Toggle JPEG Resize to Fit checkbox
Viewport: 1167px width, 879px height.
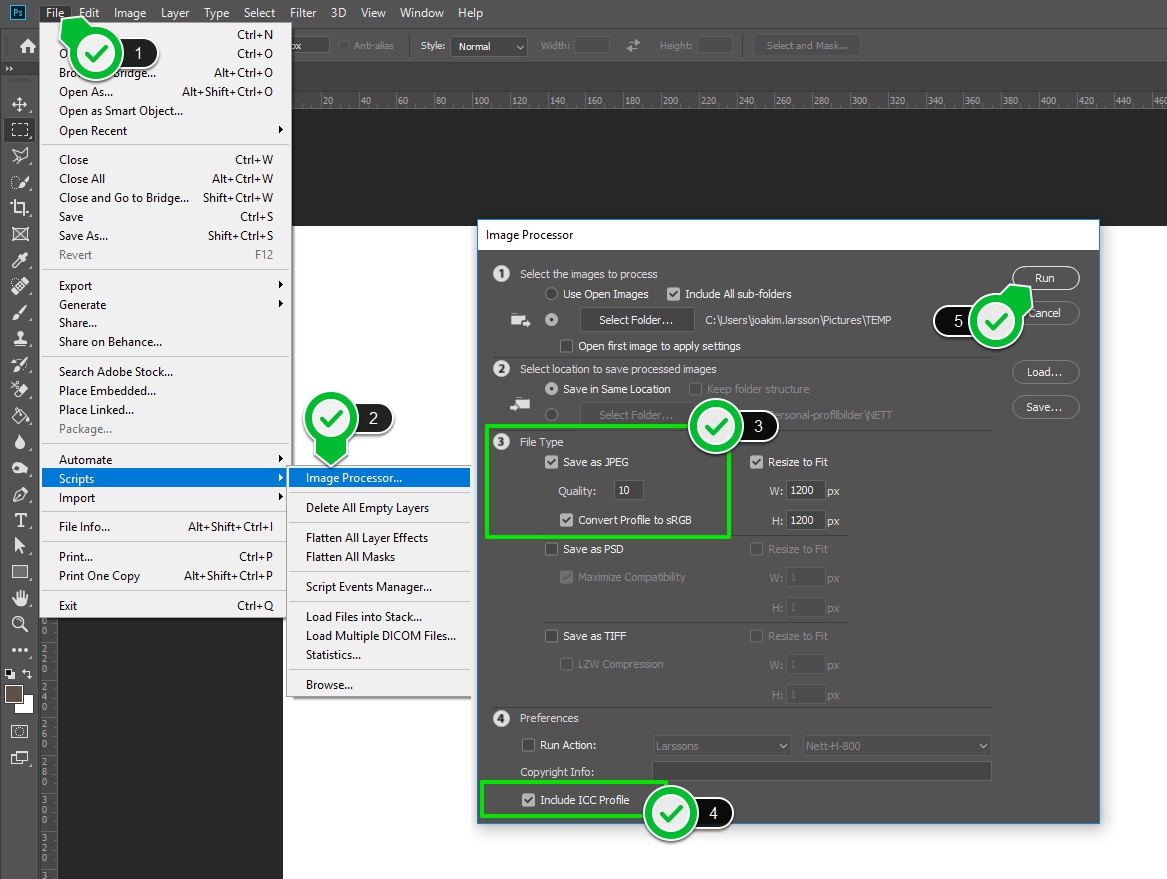[756, 462]
